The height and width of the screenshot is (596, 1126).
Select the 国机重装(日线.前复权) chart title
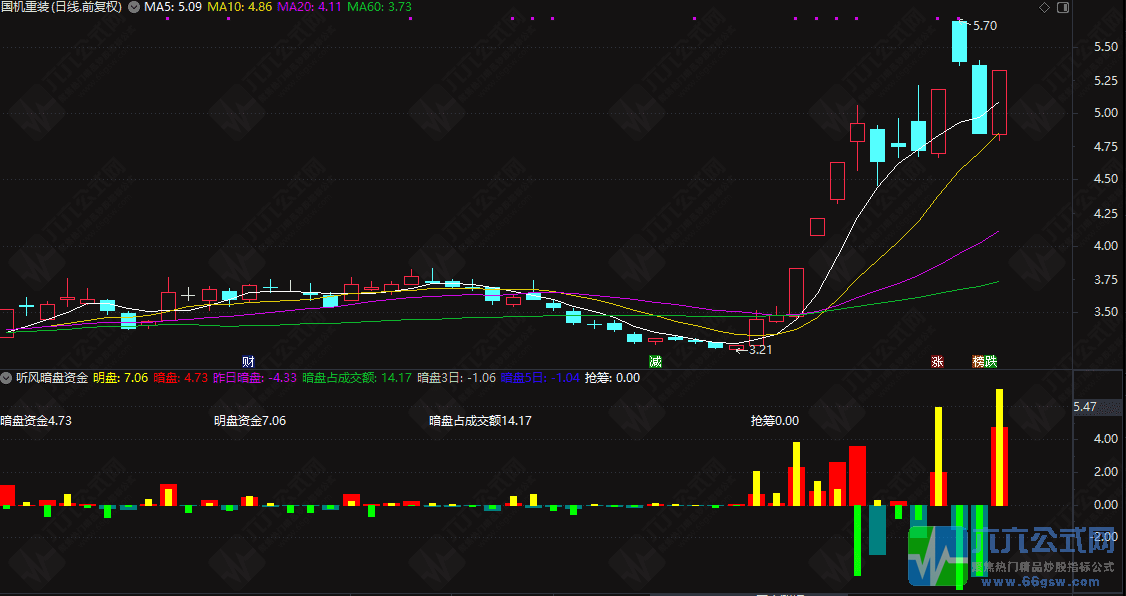coord(62,7)
